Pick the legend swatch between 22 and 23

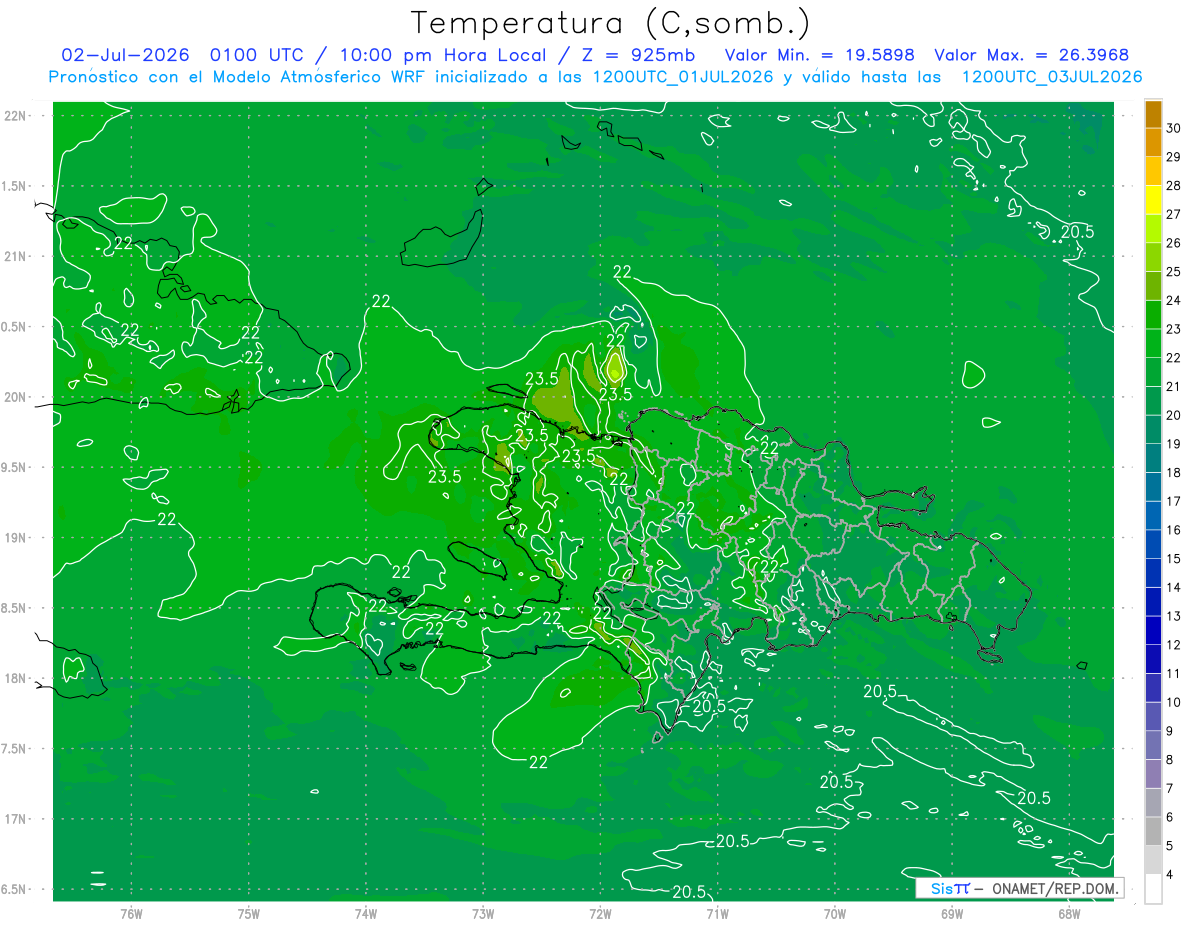(x=1153, y=343)
